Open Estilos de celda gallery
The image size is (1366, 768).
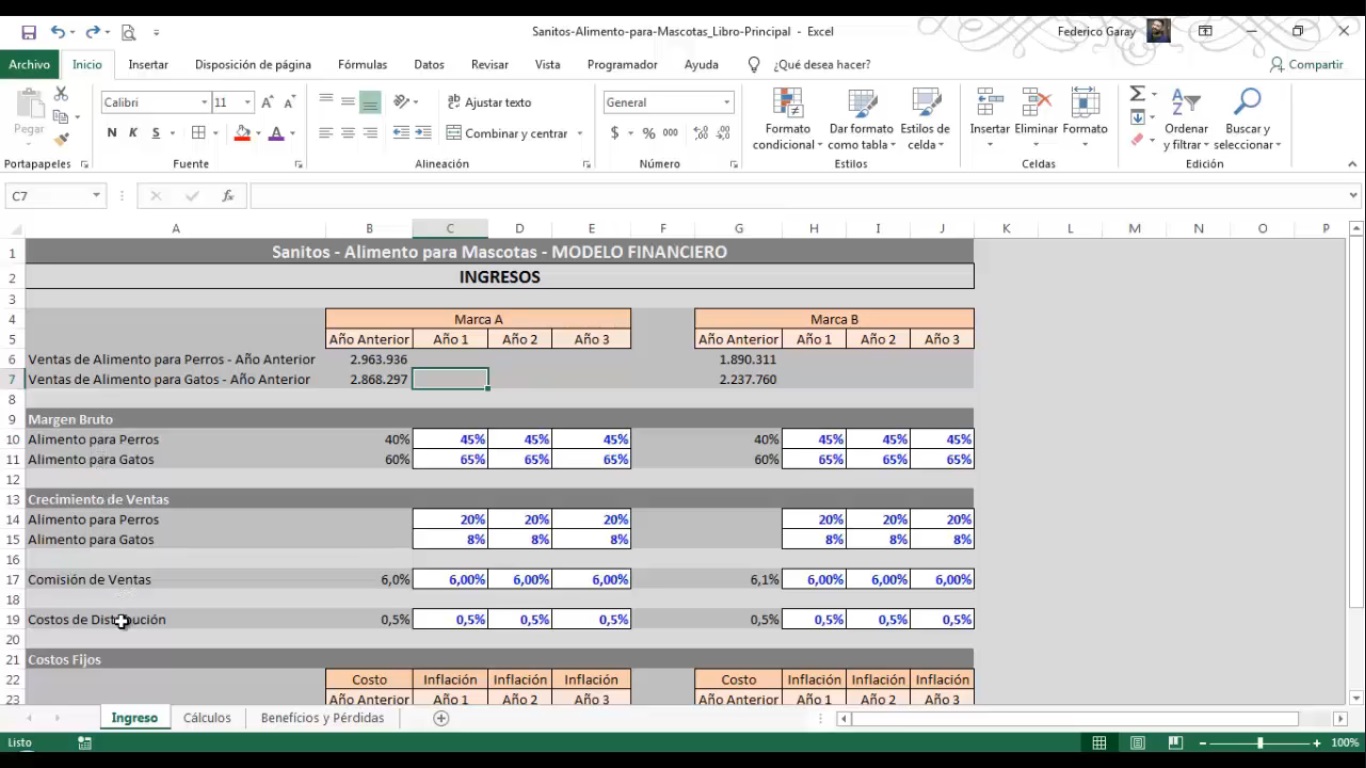pyautogui.click(x=925, y=119)
